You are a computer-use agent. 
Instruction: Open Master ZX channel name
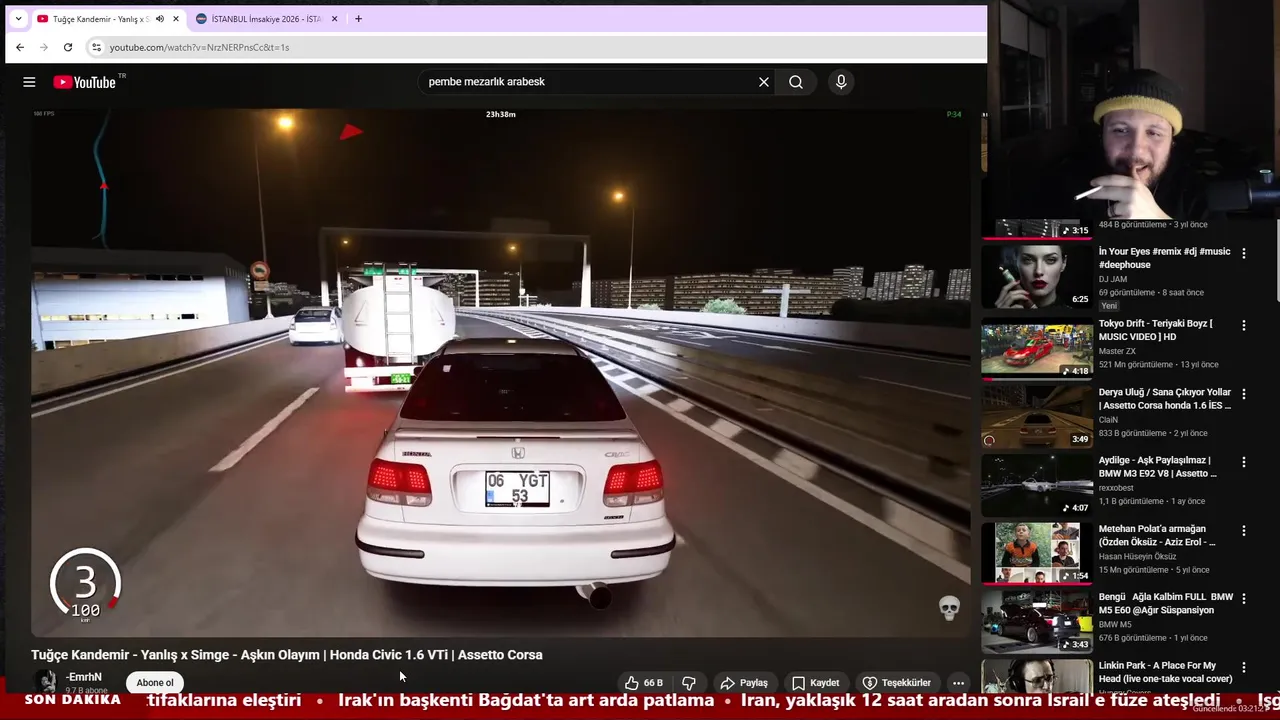pos(1116,351)
